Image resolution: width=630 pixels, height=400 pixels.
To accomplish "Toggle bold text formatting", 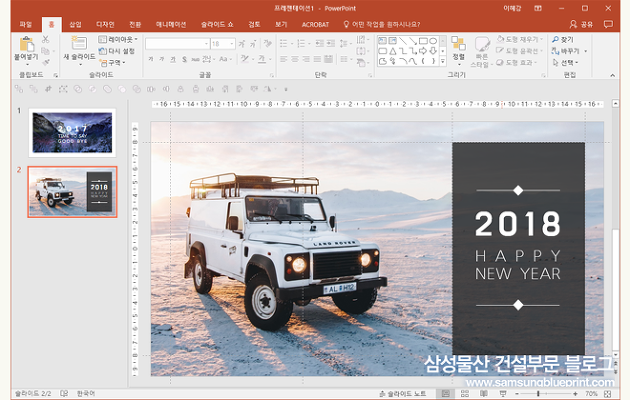I will point(151,59).
